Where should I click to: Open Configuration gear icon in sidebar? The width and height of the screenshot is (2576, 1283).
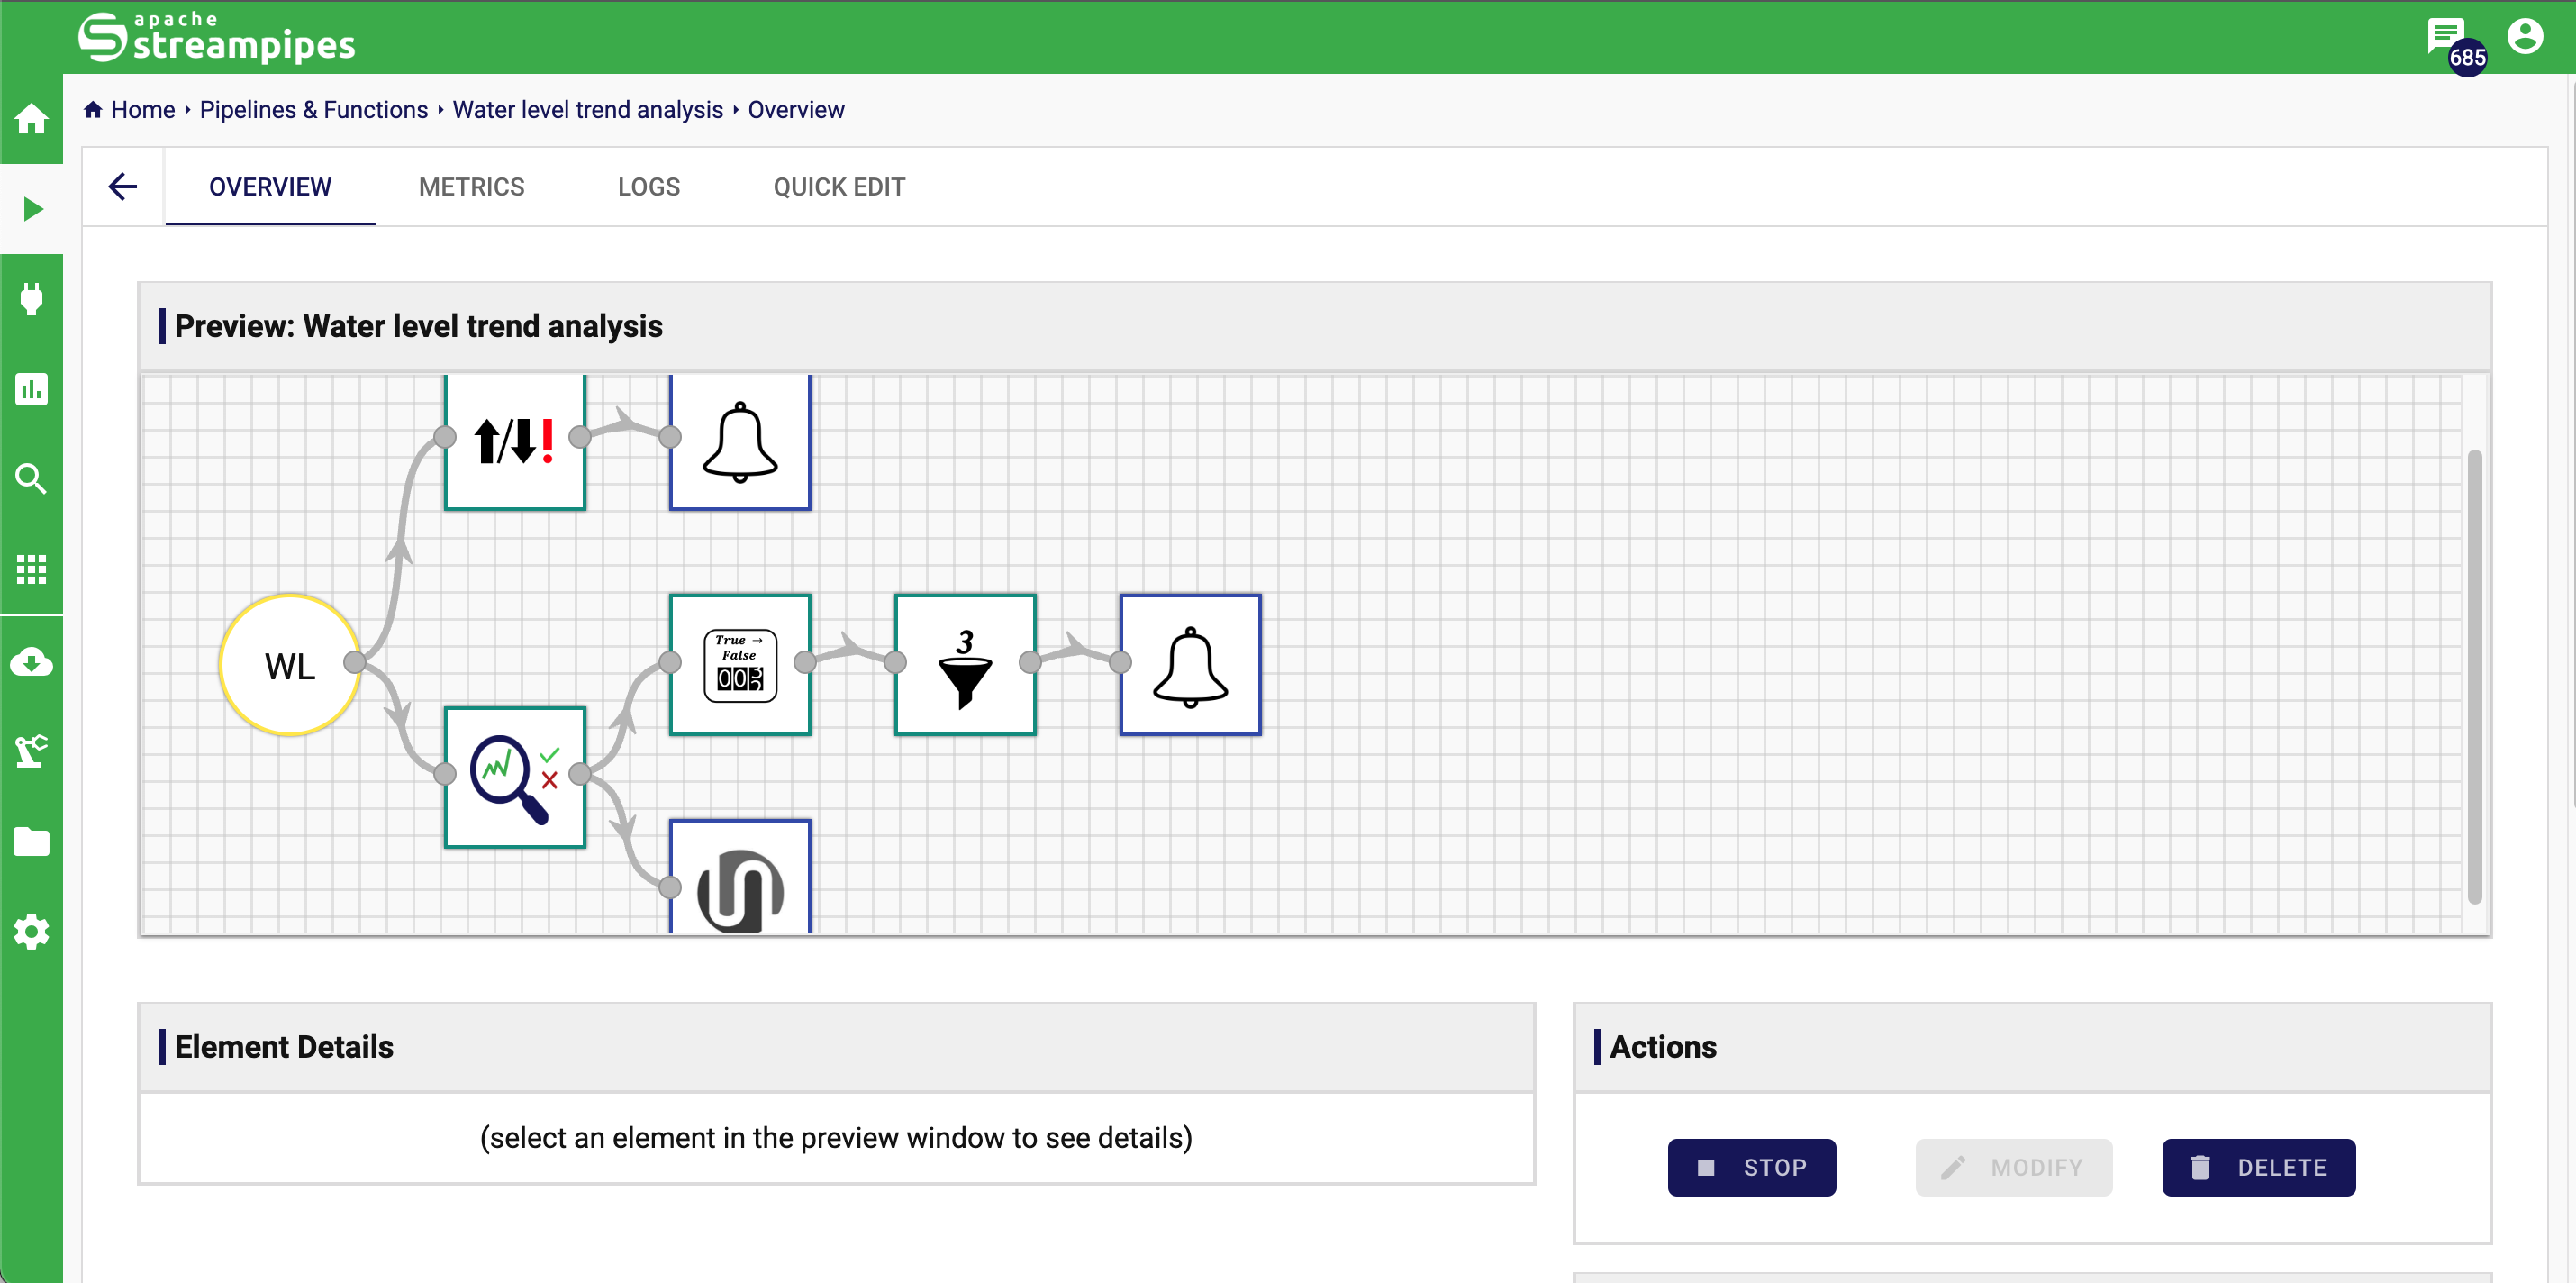[31, 931]
